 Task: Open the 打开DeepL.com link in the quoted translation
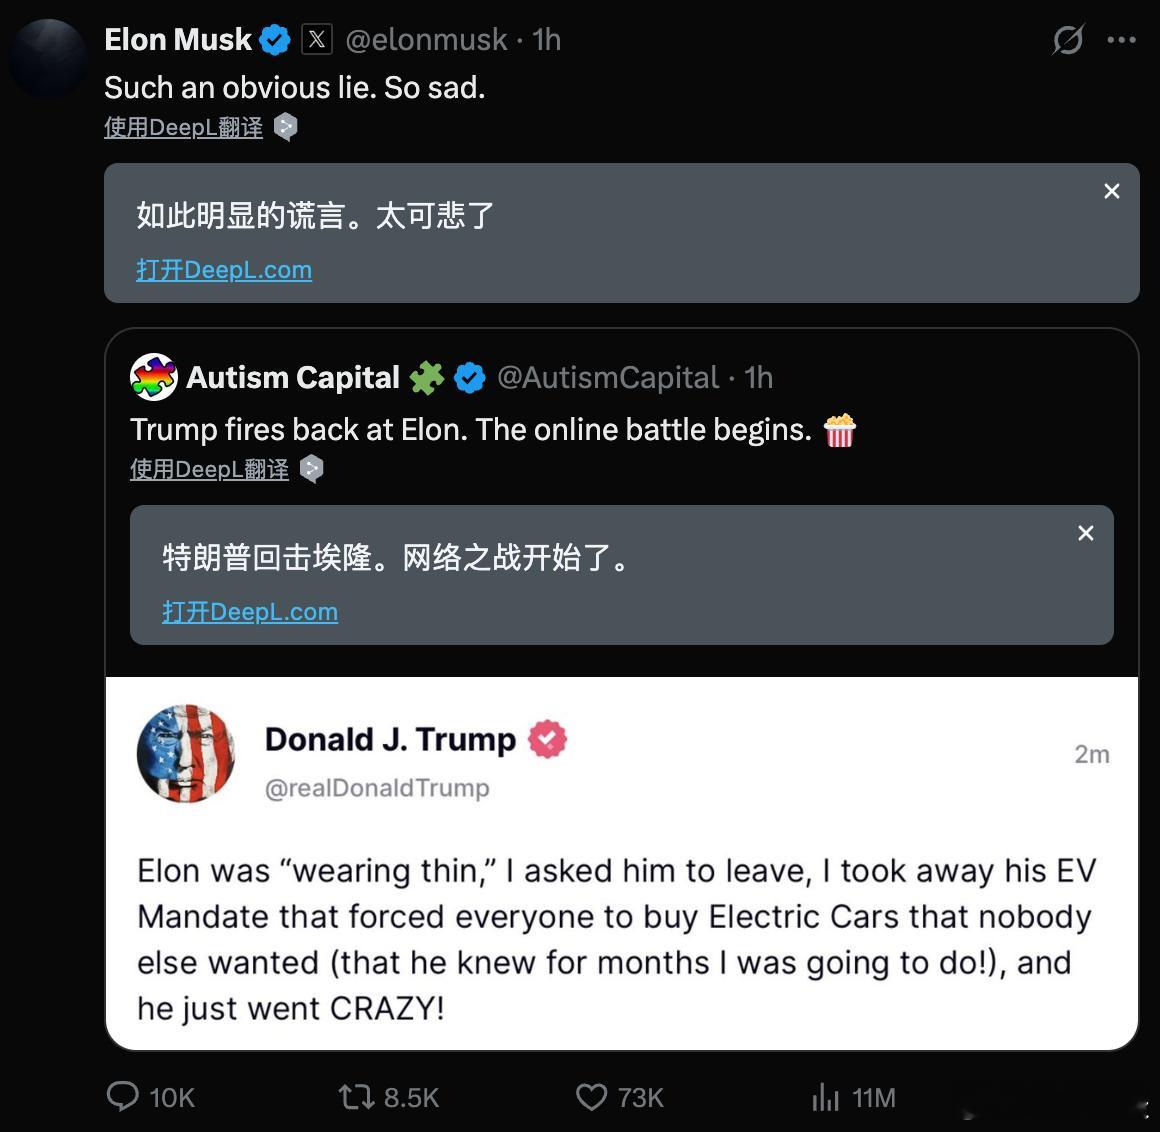[250, 611]
